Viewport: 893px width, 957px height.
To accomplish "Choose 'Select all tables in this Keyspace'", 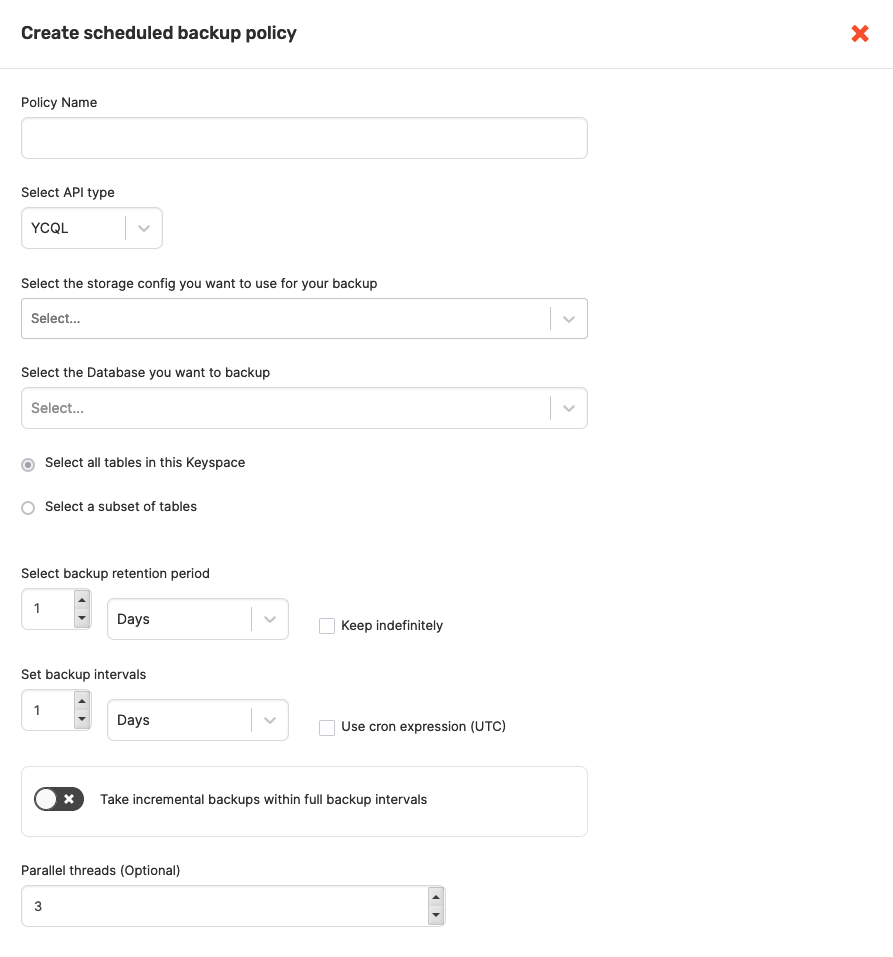I will pyautogui.click(x=28, y=464).
